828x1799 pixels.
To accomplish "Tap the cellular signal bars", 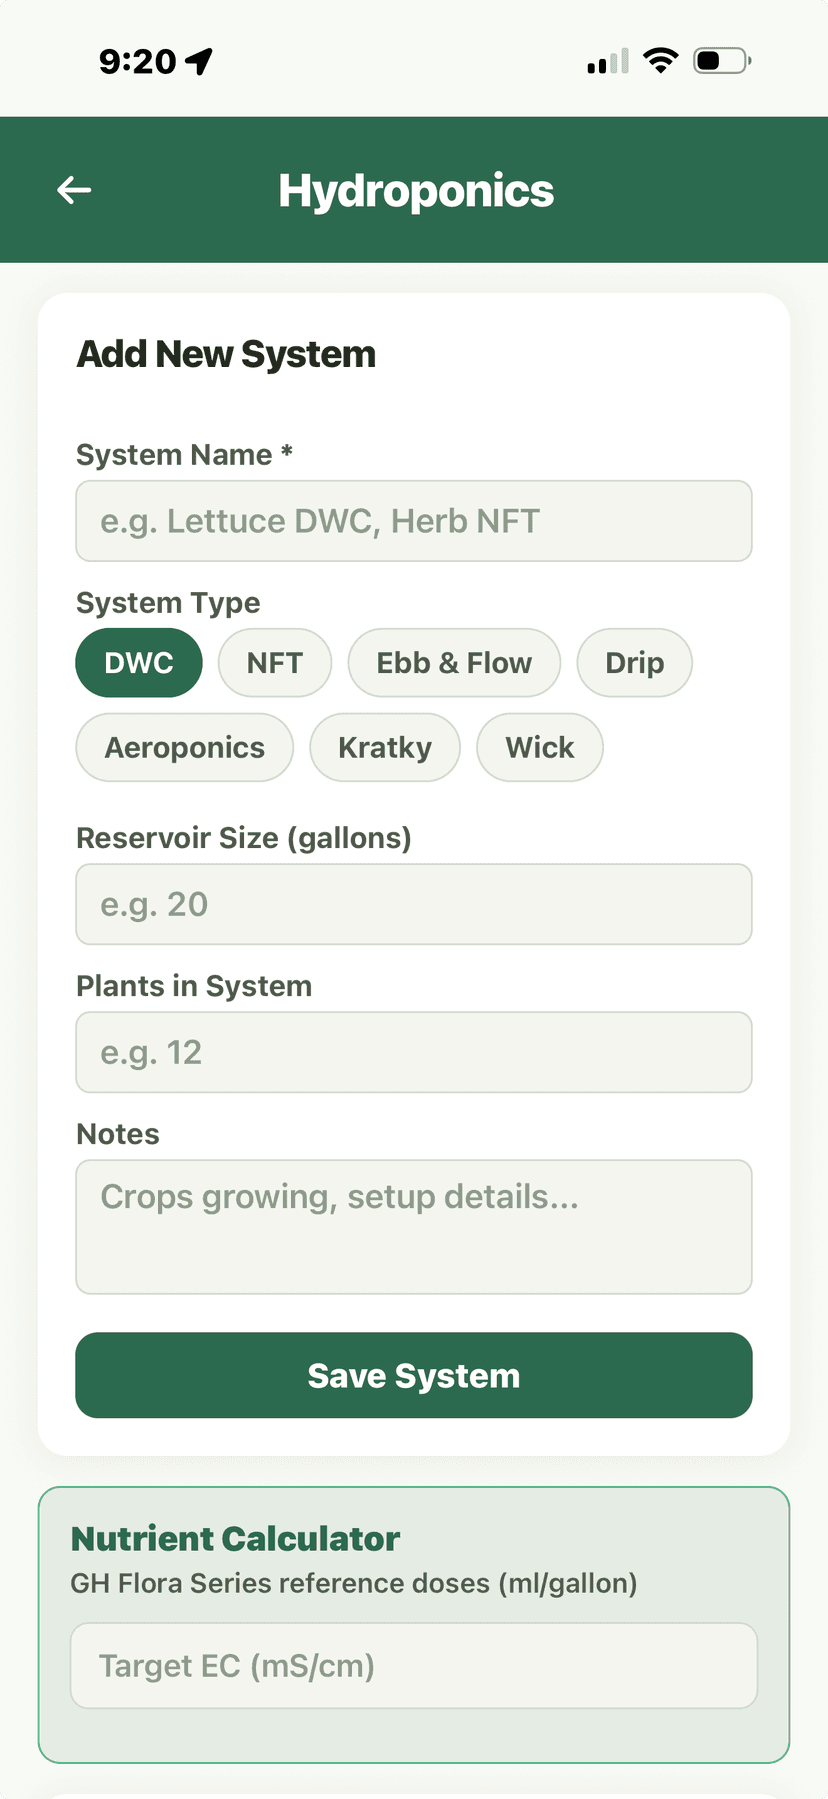I will 604,61.
